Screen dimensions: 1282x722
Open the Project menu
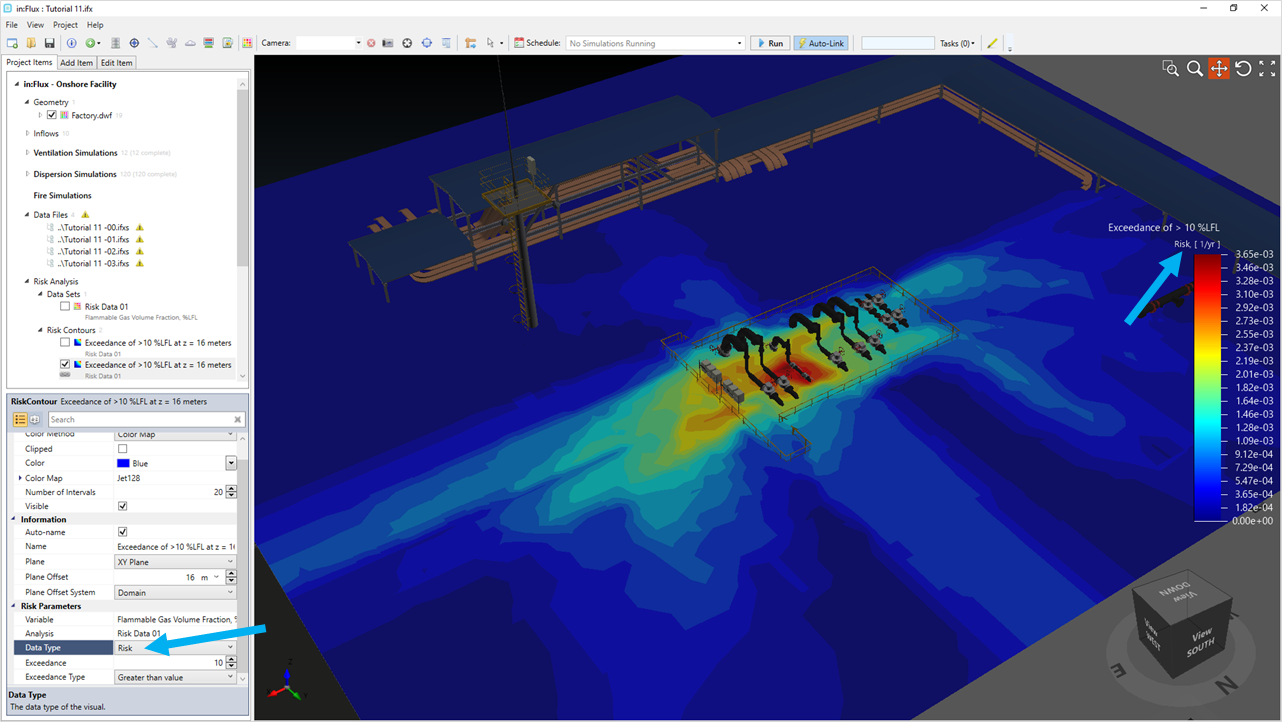tap(65, 25)
